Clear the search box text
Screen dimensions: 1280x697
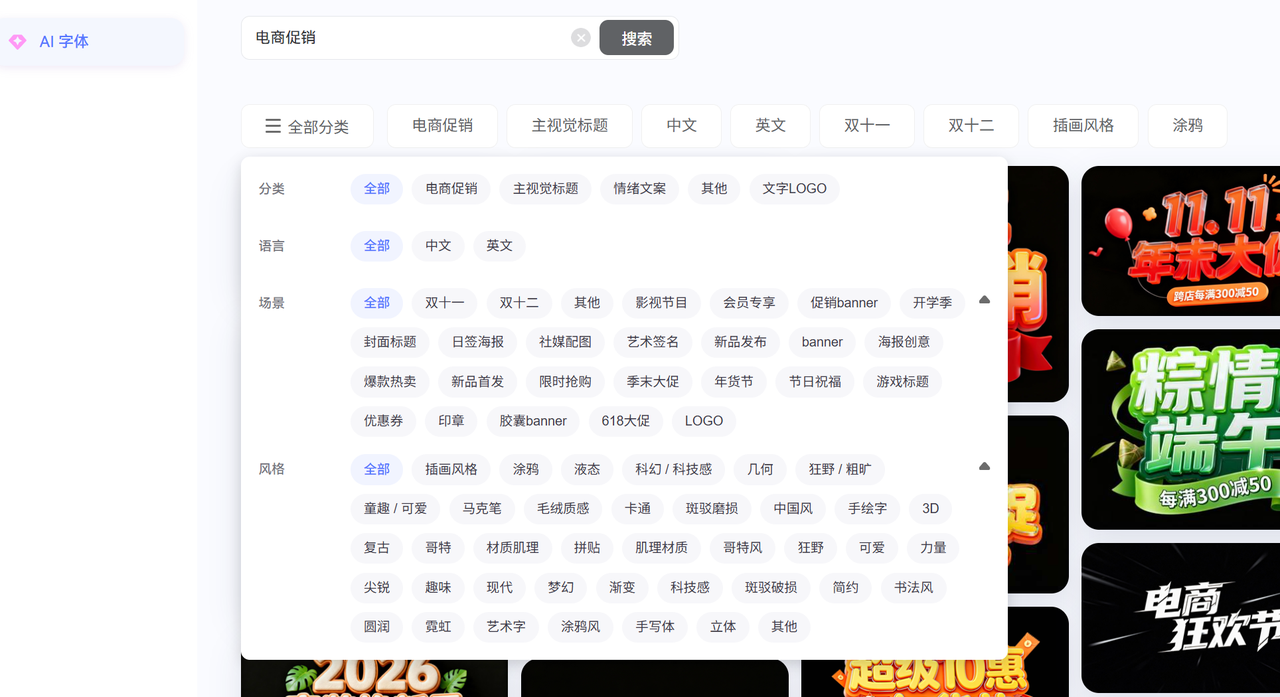(581, 38)
